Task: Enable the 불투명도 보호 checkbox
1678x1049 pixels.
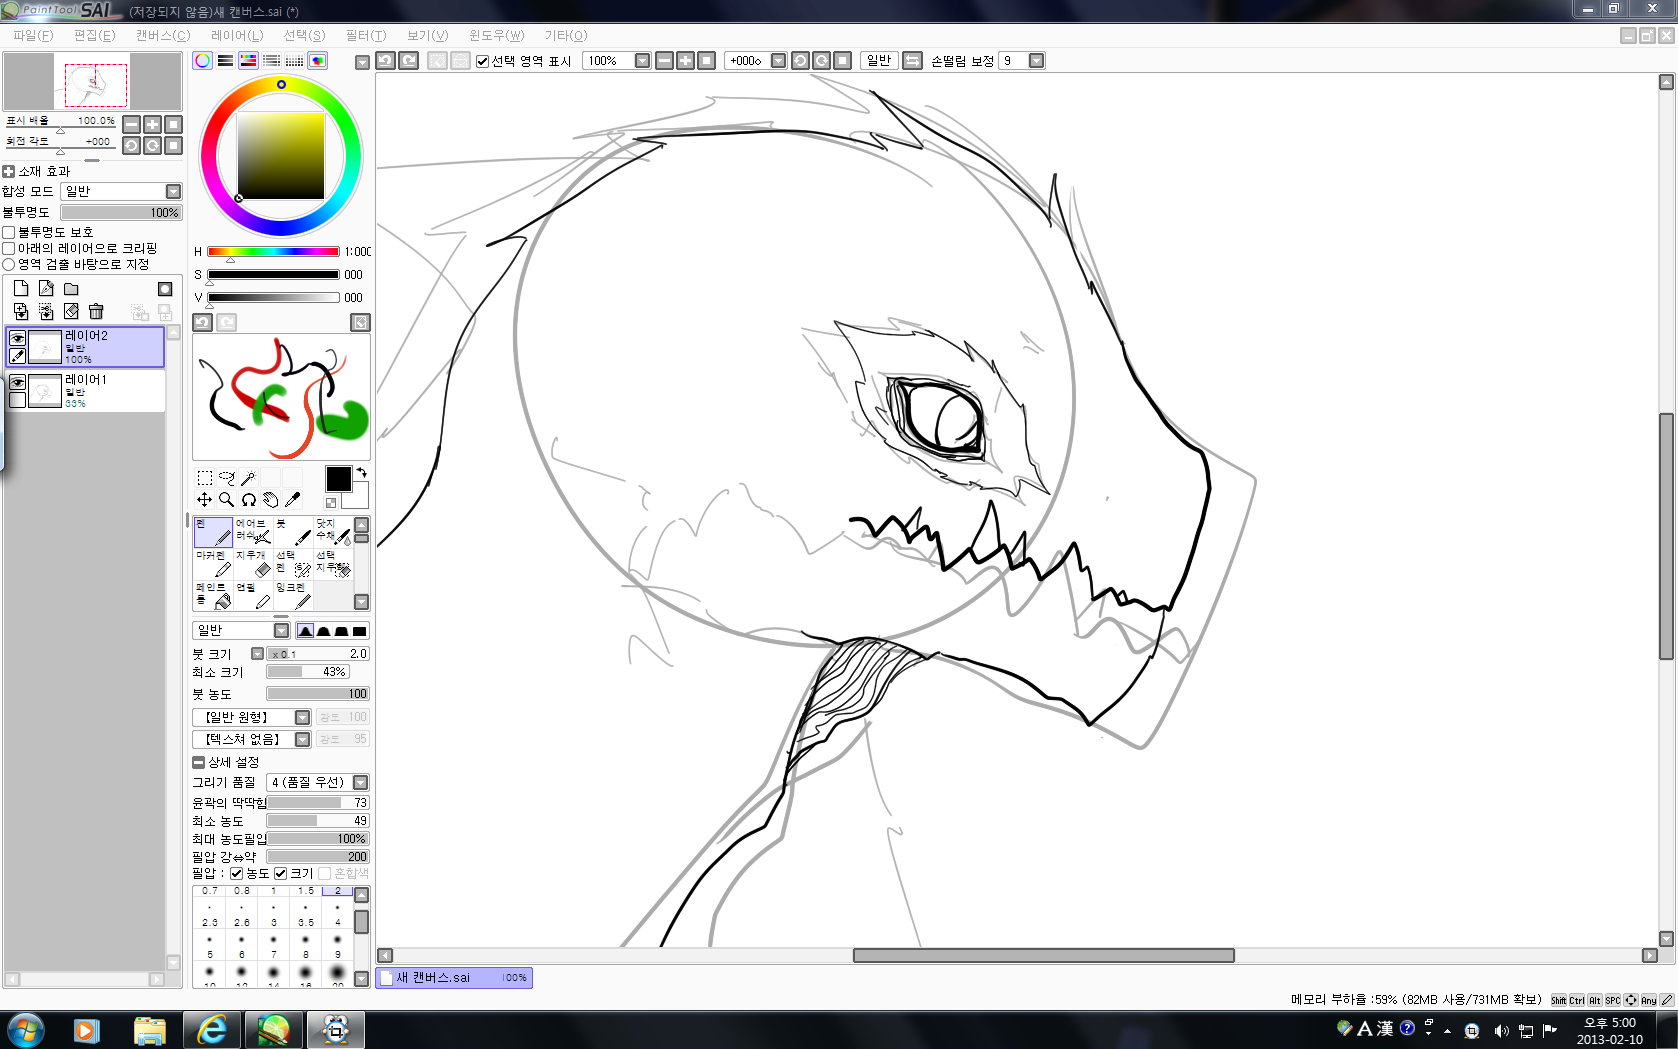Action: 9,232
